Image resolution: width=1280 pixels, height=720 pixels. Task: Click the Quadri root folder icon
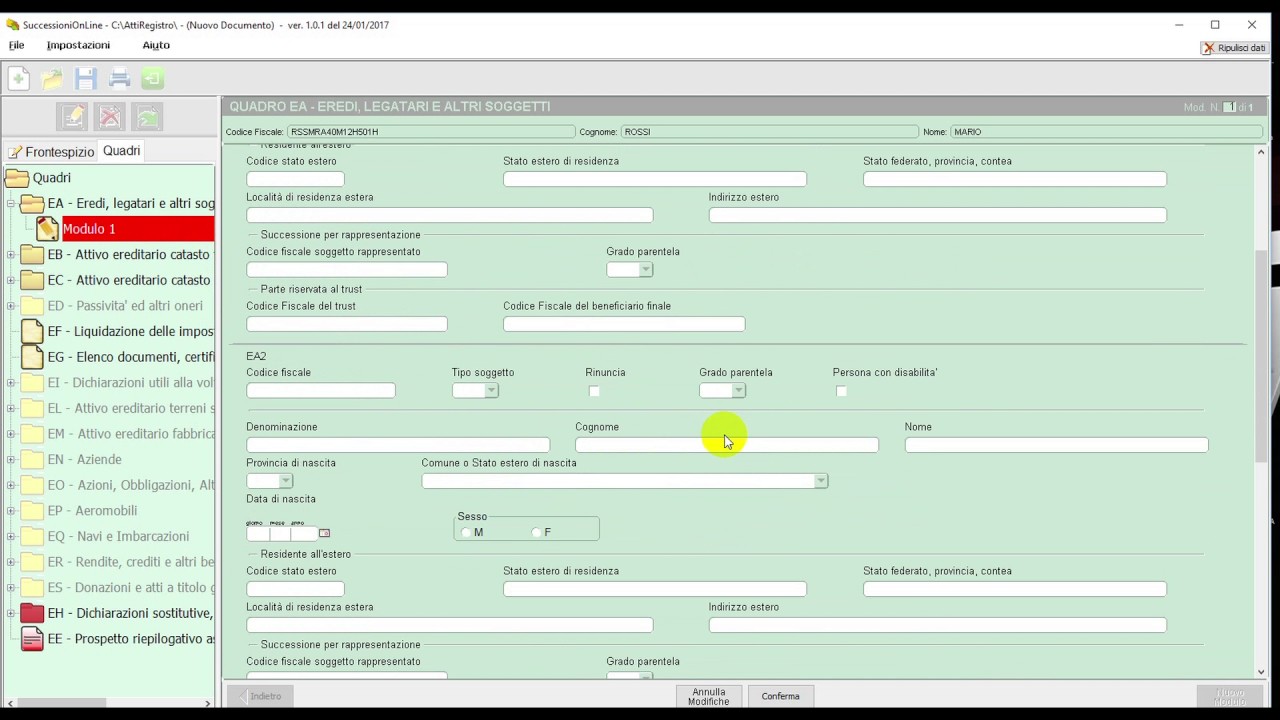(x=17, y=178)
